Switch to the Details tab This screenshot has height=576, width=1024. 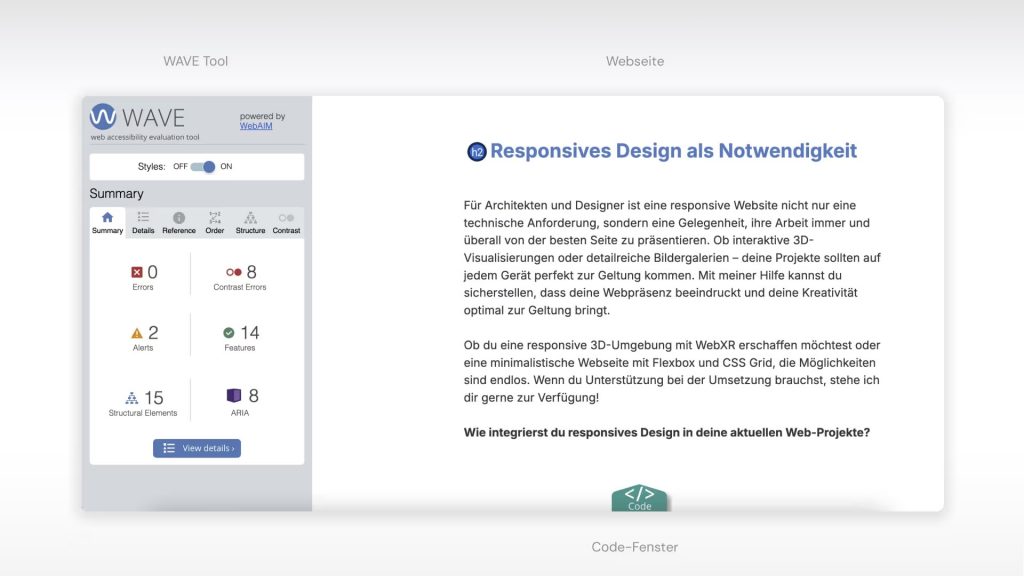tap(143, 223)
